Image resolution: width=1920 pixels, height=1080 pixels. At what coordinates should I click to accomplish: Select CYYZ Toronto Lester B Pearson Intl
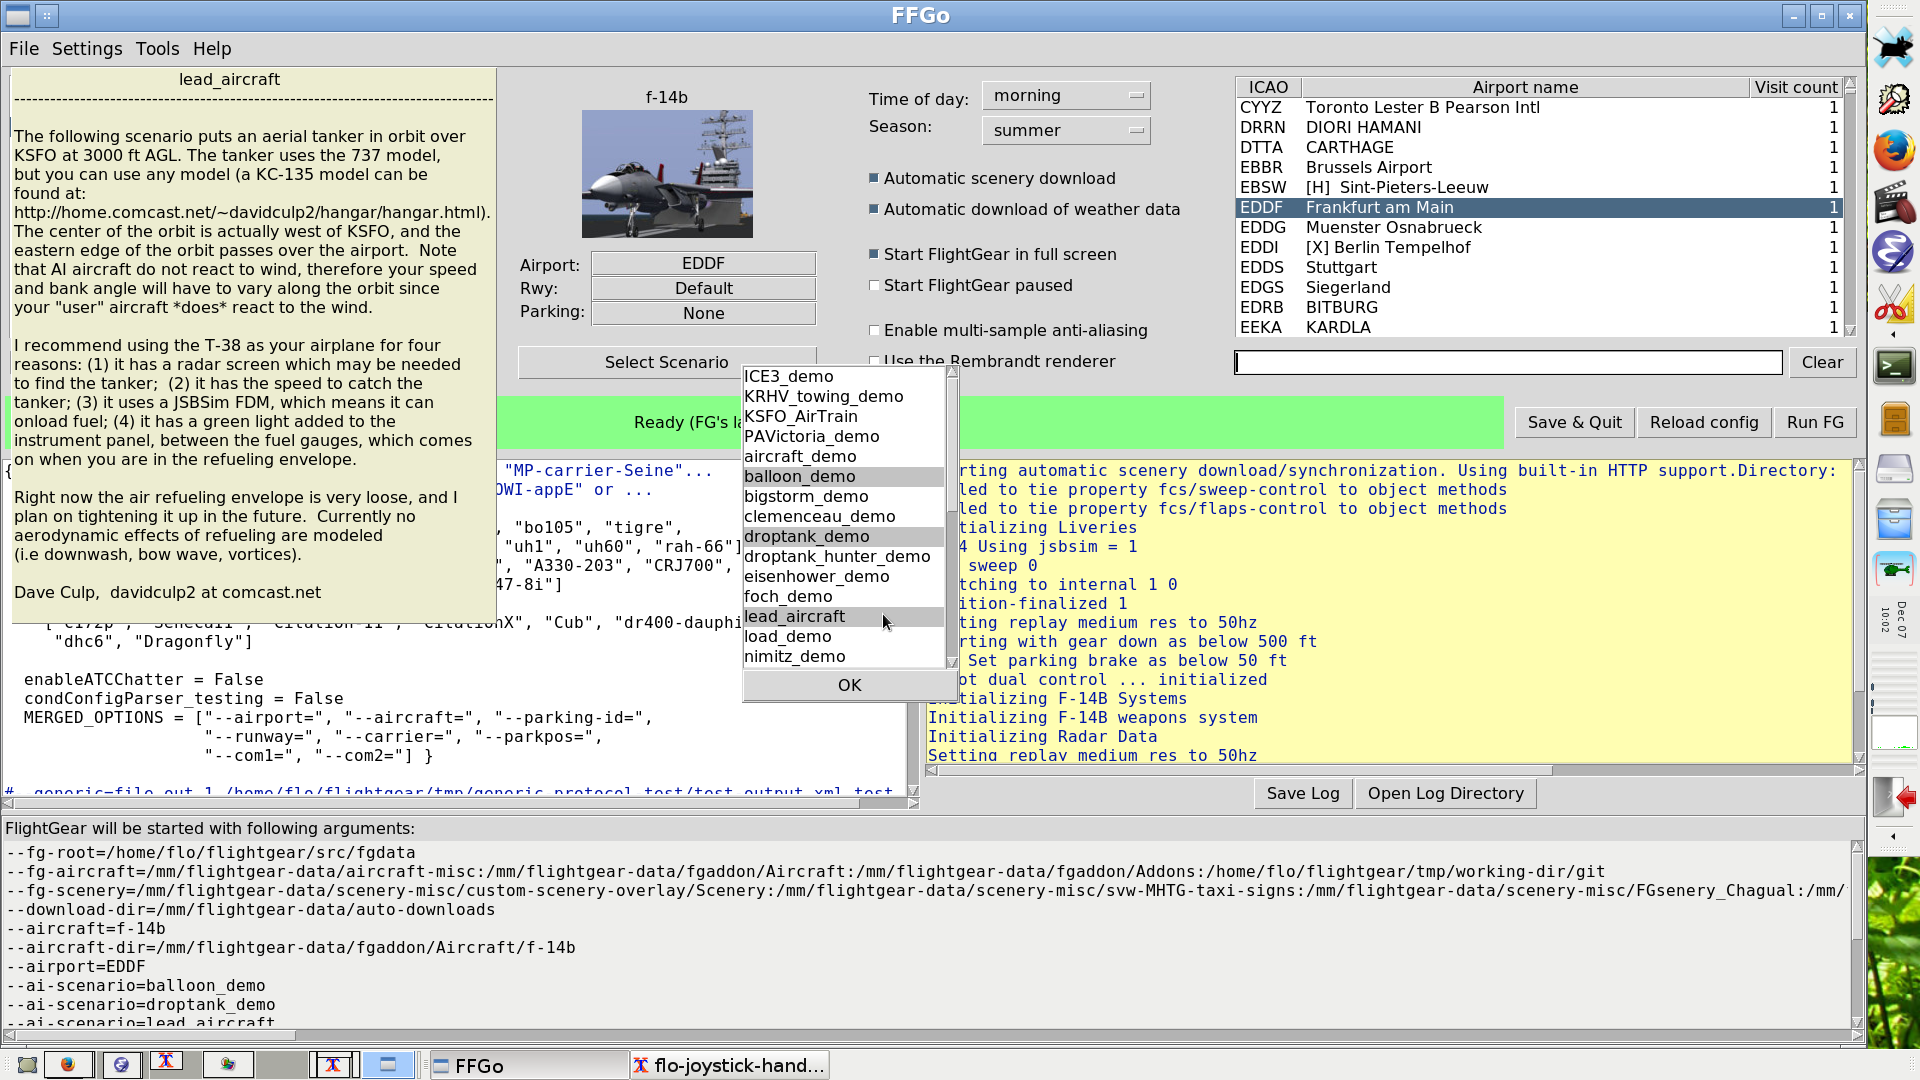(x=1539, y=107)
